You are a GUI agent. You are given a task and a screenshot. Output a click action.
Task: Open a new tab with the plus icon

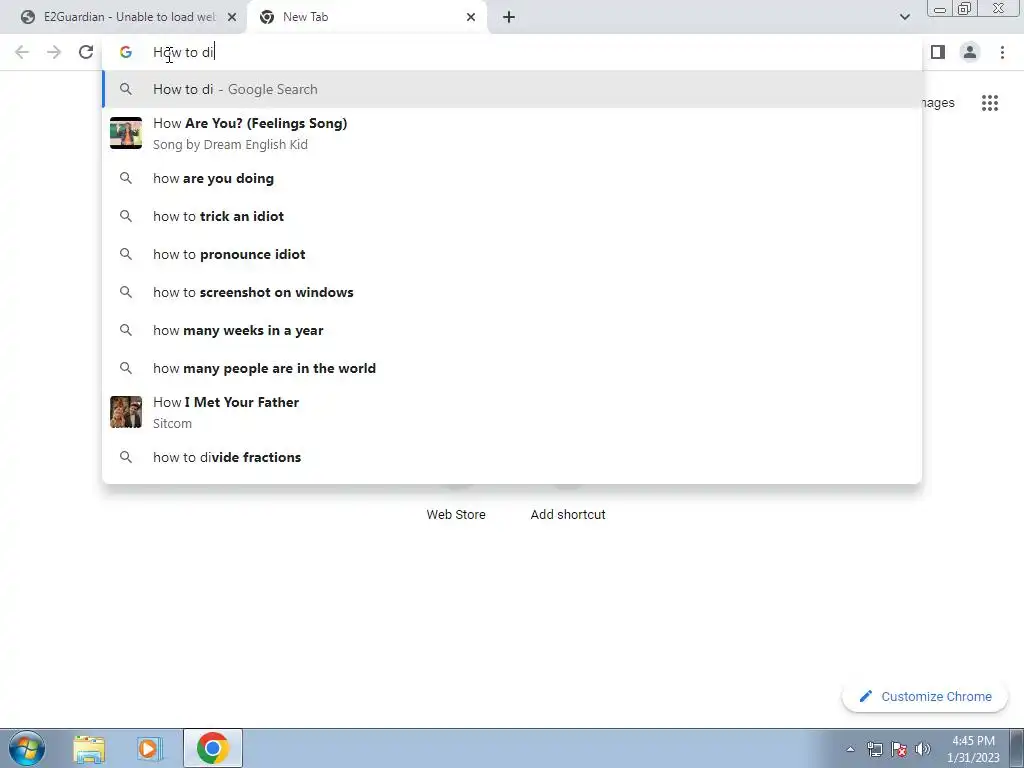tap(509, 17)
